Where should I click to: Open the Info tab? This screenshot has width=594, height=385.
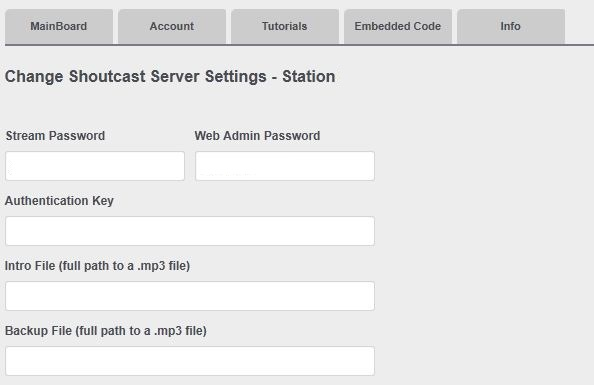point(511,27)
